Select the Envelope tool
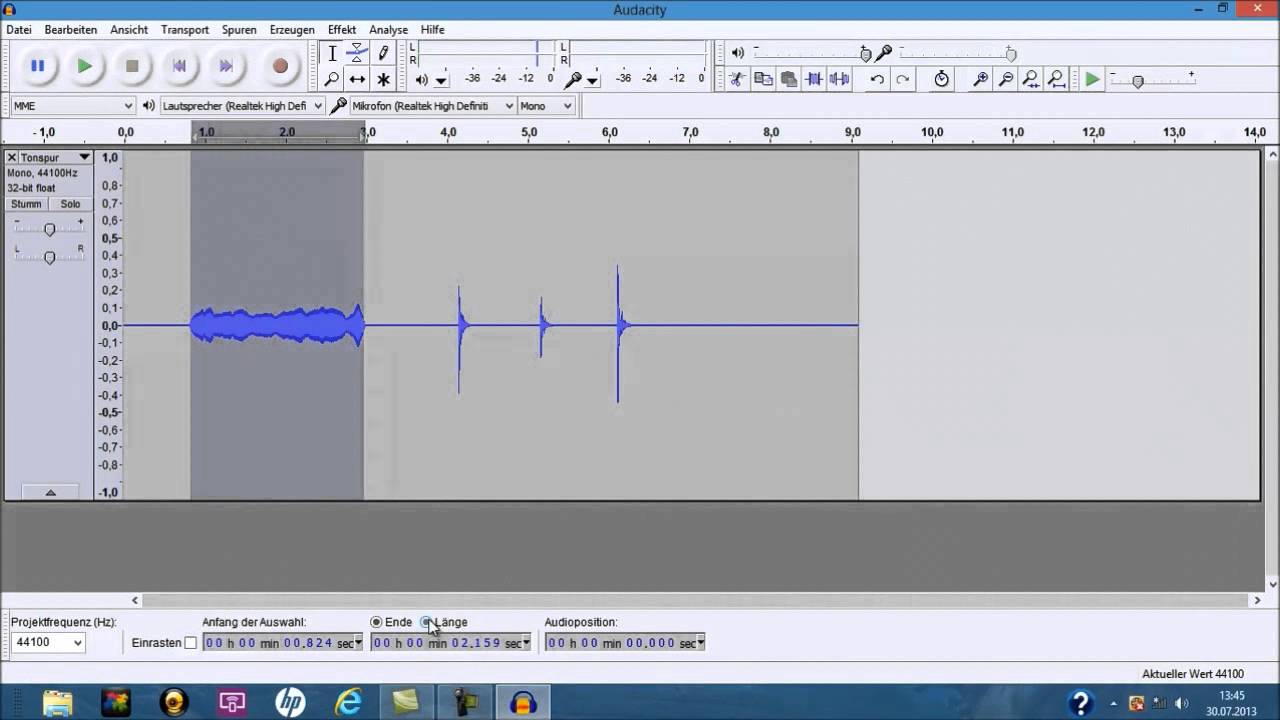Image resolution: width=1280 pixels, height=720 pixels. coord(357,53)
